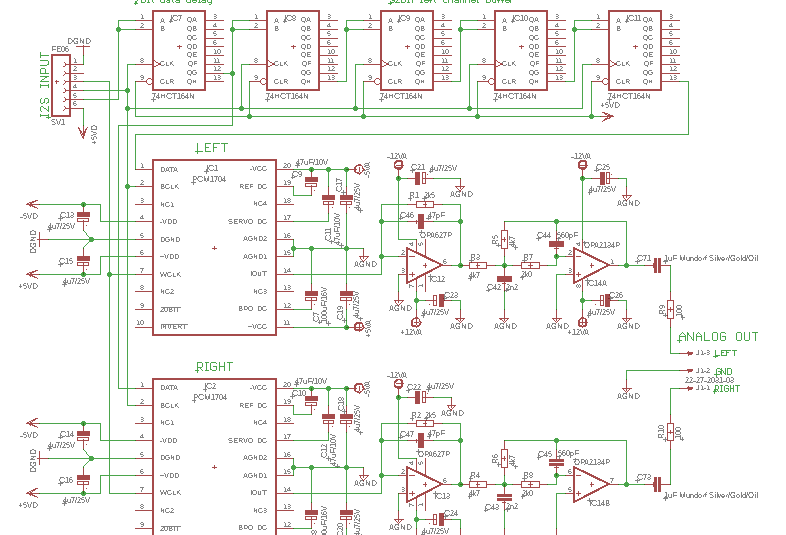This screenshot has width=786, height=535.
Task: Click the 'RIGHT' channel heading
Action: pos(215,367)
